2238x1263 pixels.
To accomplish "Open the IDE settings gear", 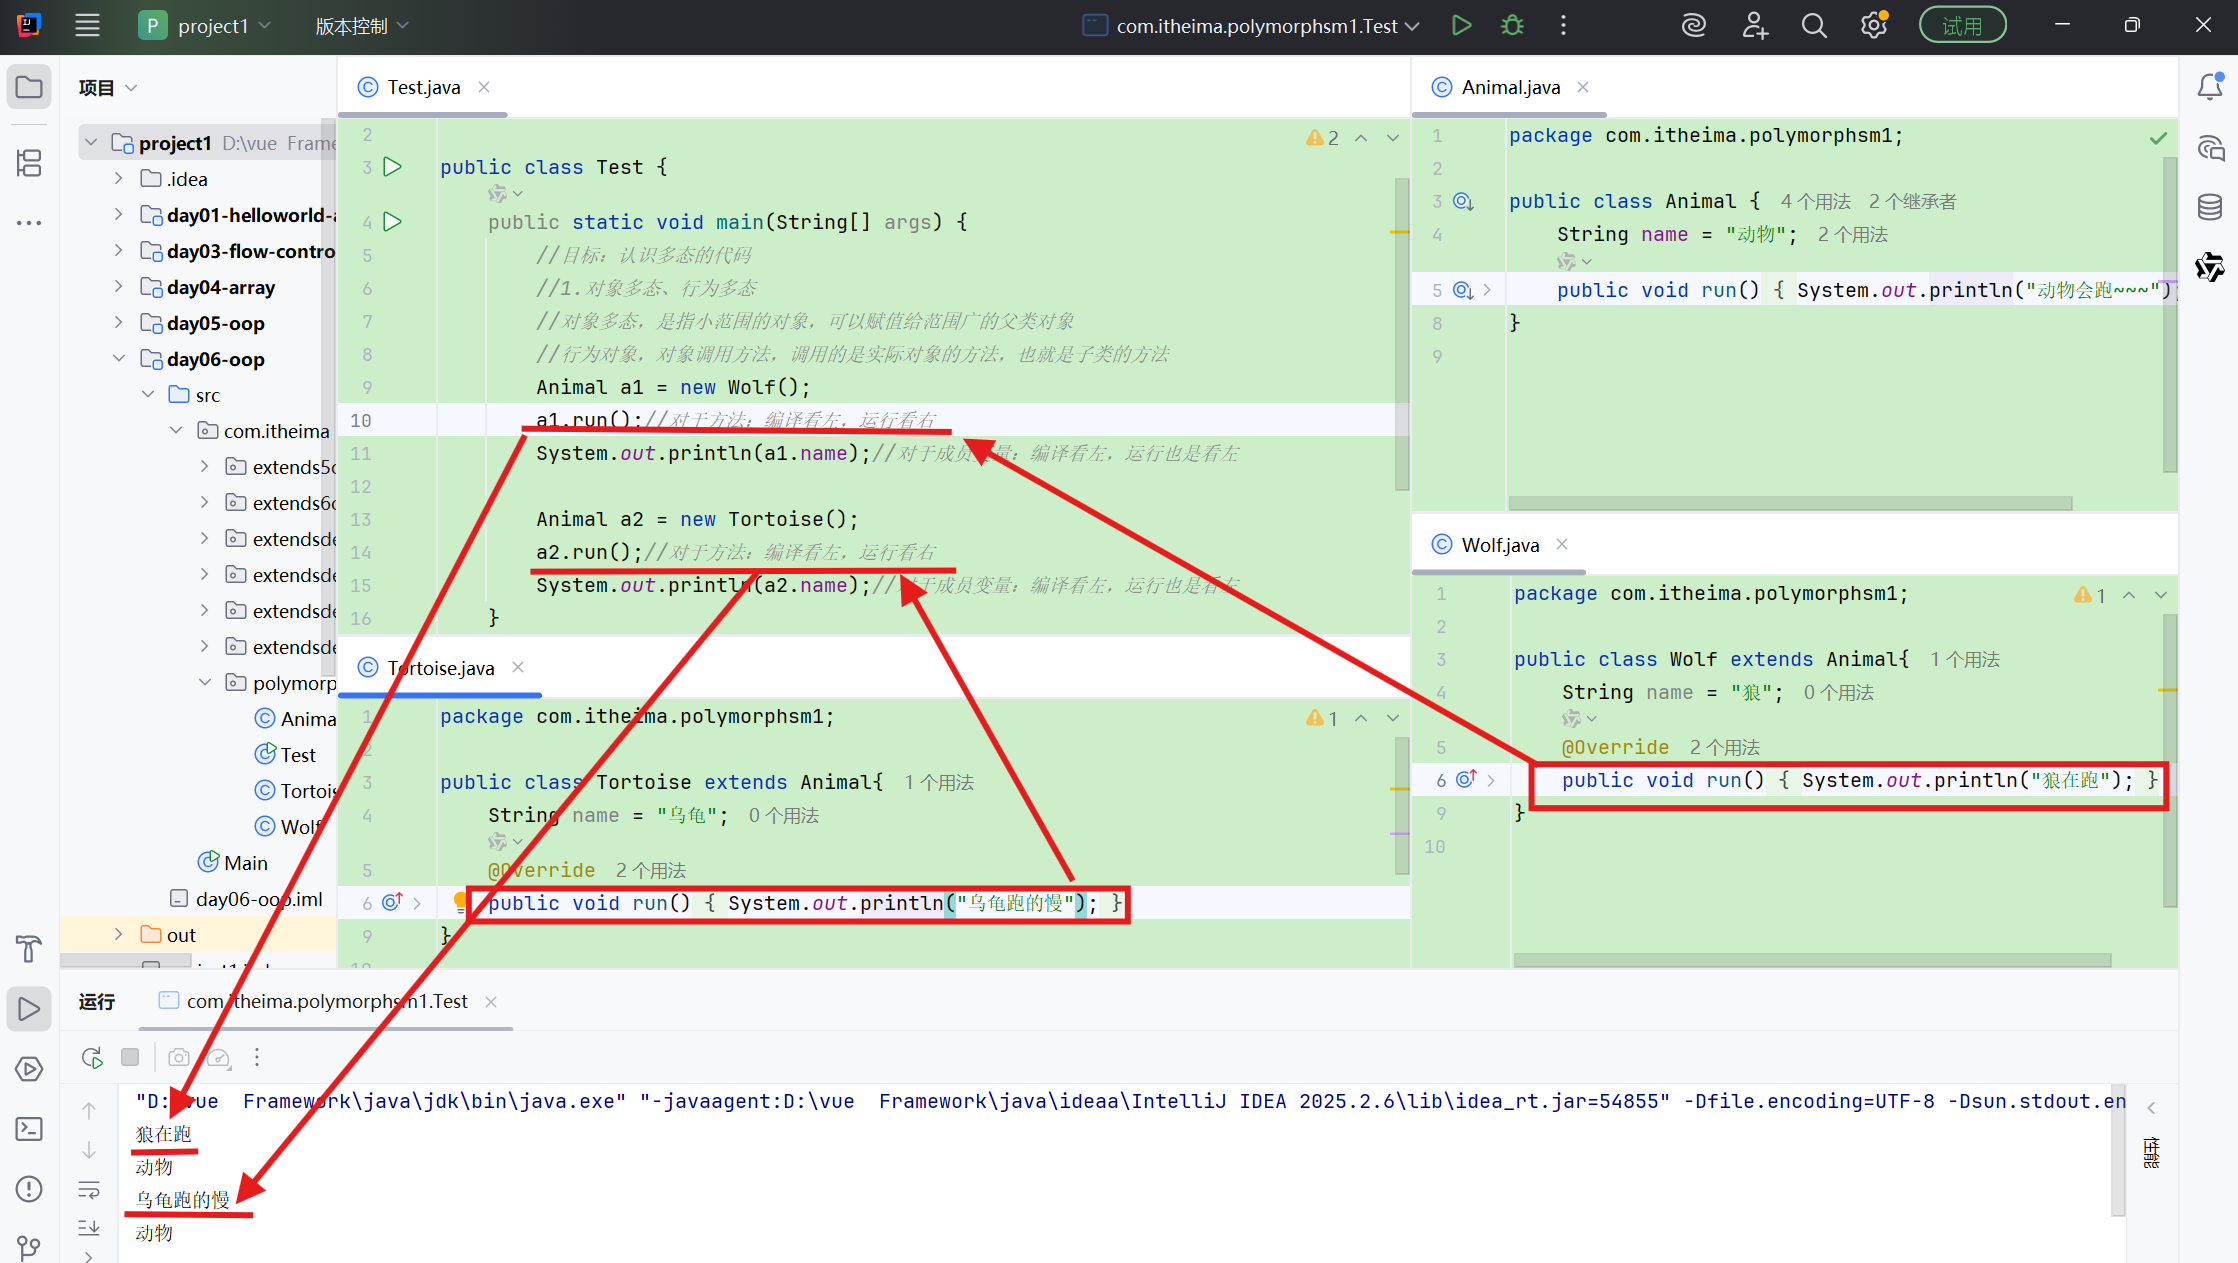I will click(1873, 26).
